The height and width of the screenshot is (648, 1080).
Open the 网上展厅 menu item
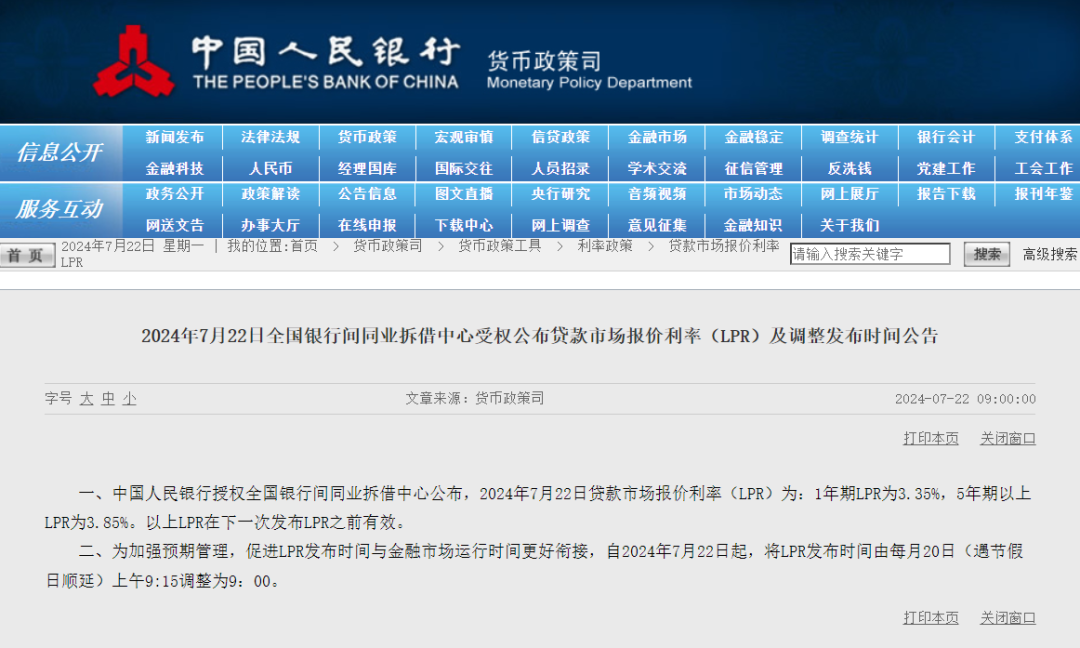[849, 194]
